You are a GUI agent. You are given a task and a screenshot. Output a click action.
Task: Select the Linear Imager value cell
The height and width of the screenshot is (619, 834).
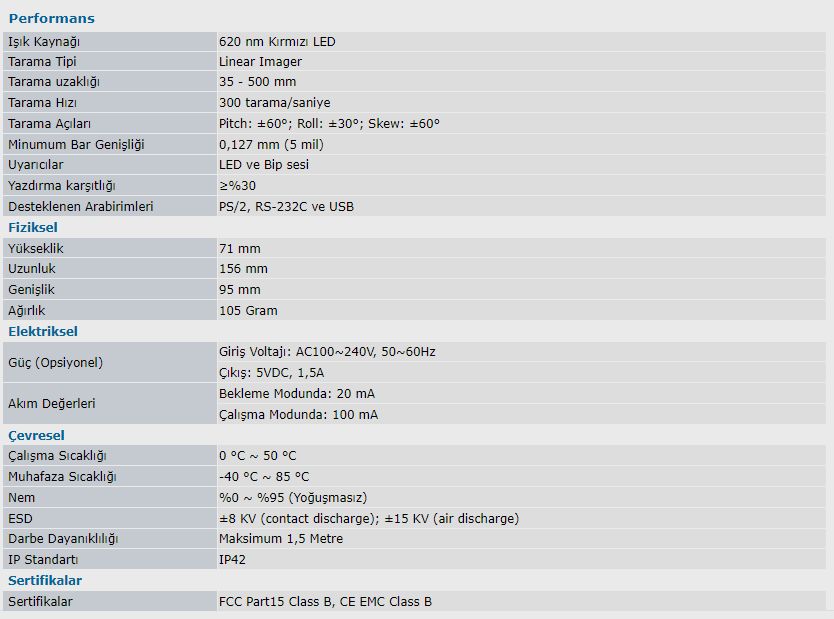[x=260, y=62]
